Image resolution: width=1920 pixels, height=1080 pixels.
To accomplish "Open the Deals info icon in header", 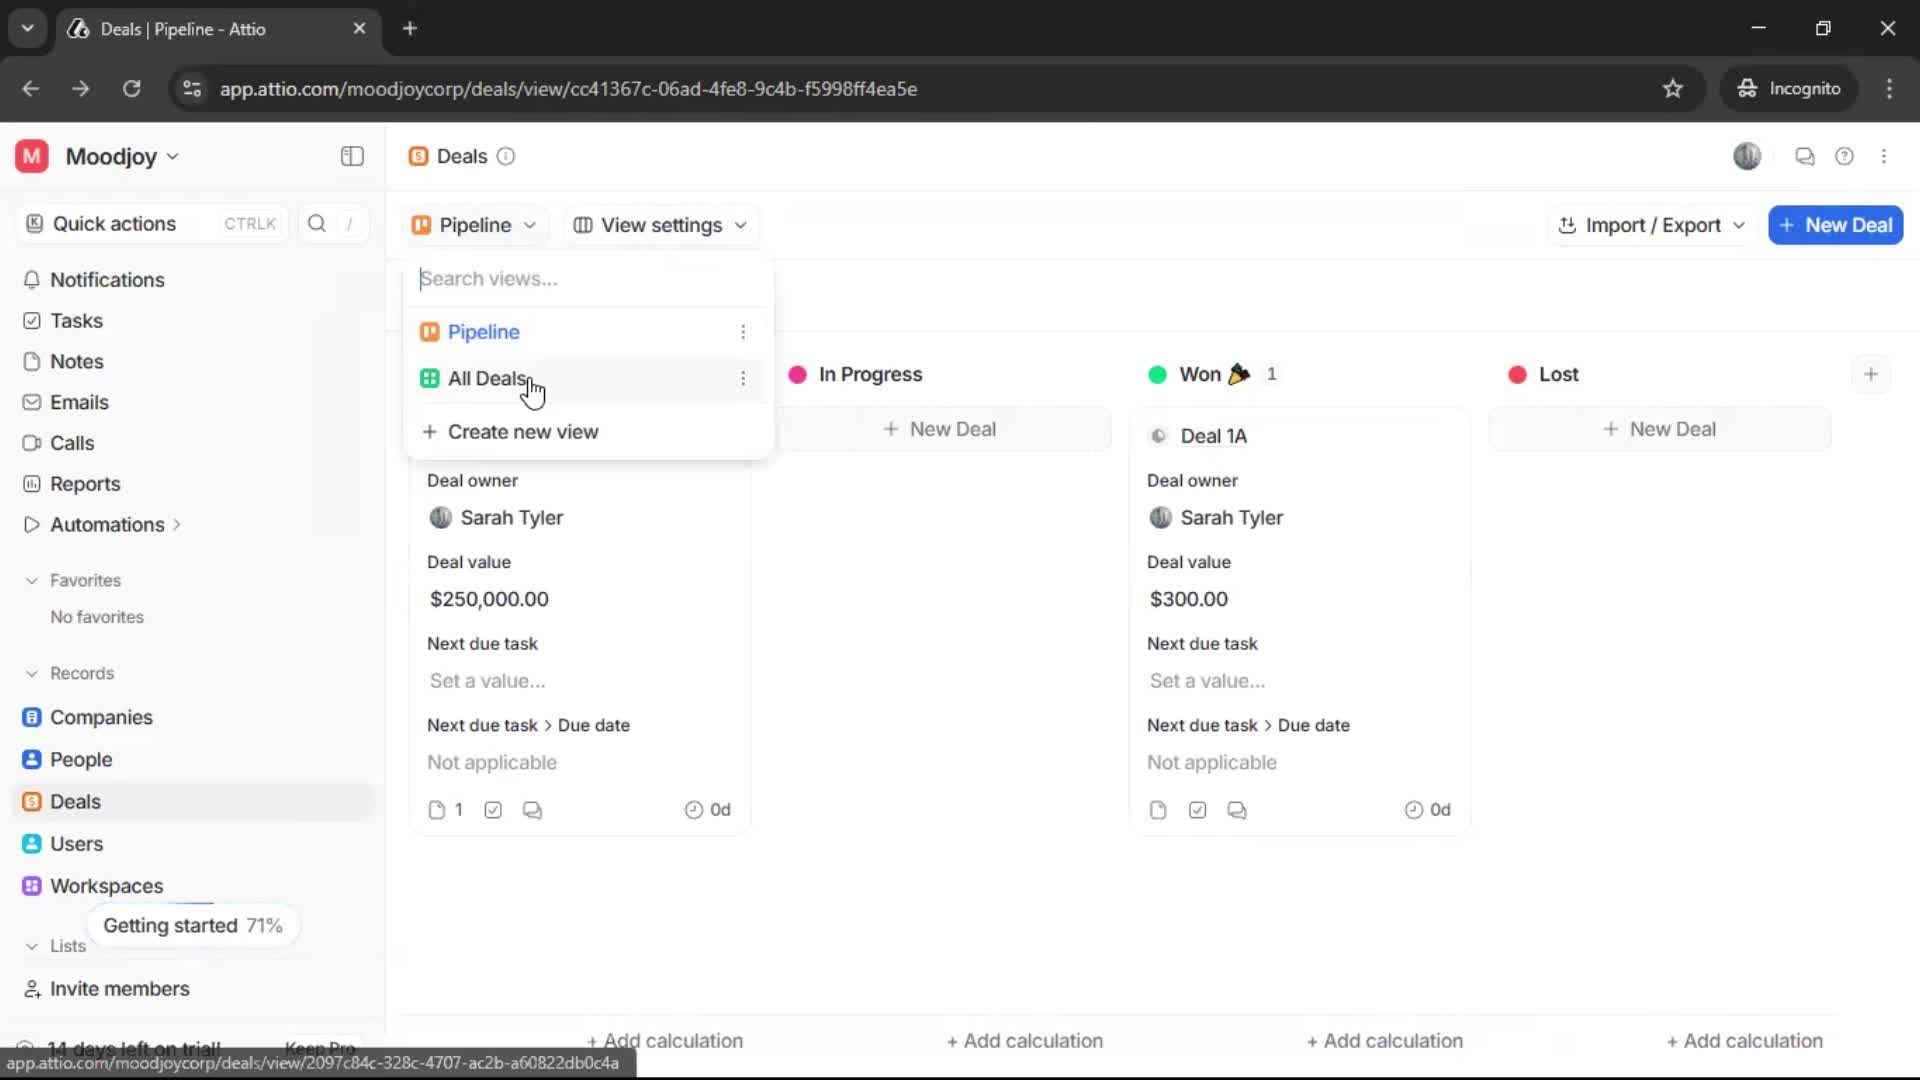I will coord(506,157).
